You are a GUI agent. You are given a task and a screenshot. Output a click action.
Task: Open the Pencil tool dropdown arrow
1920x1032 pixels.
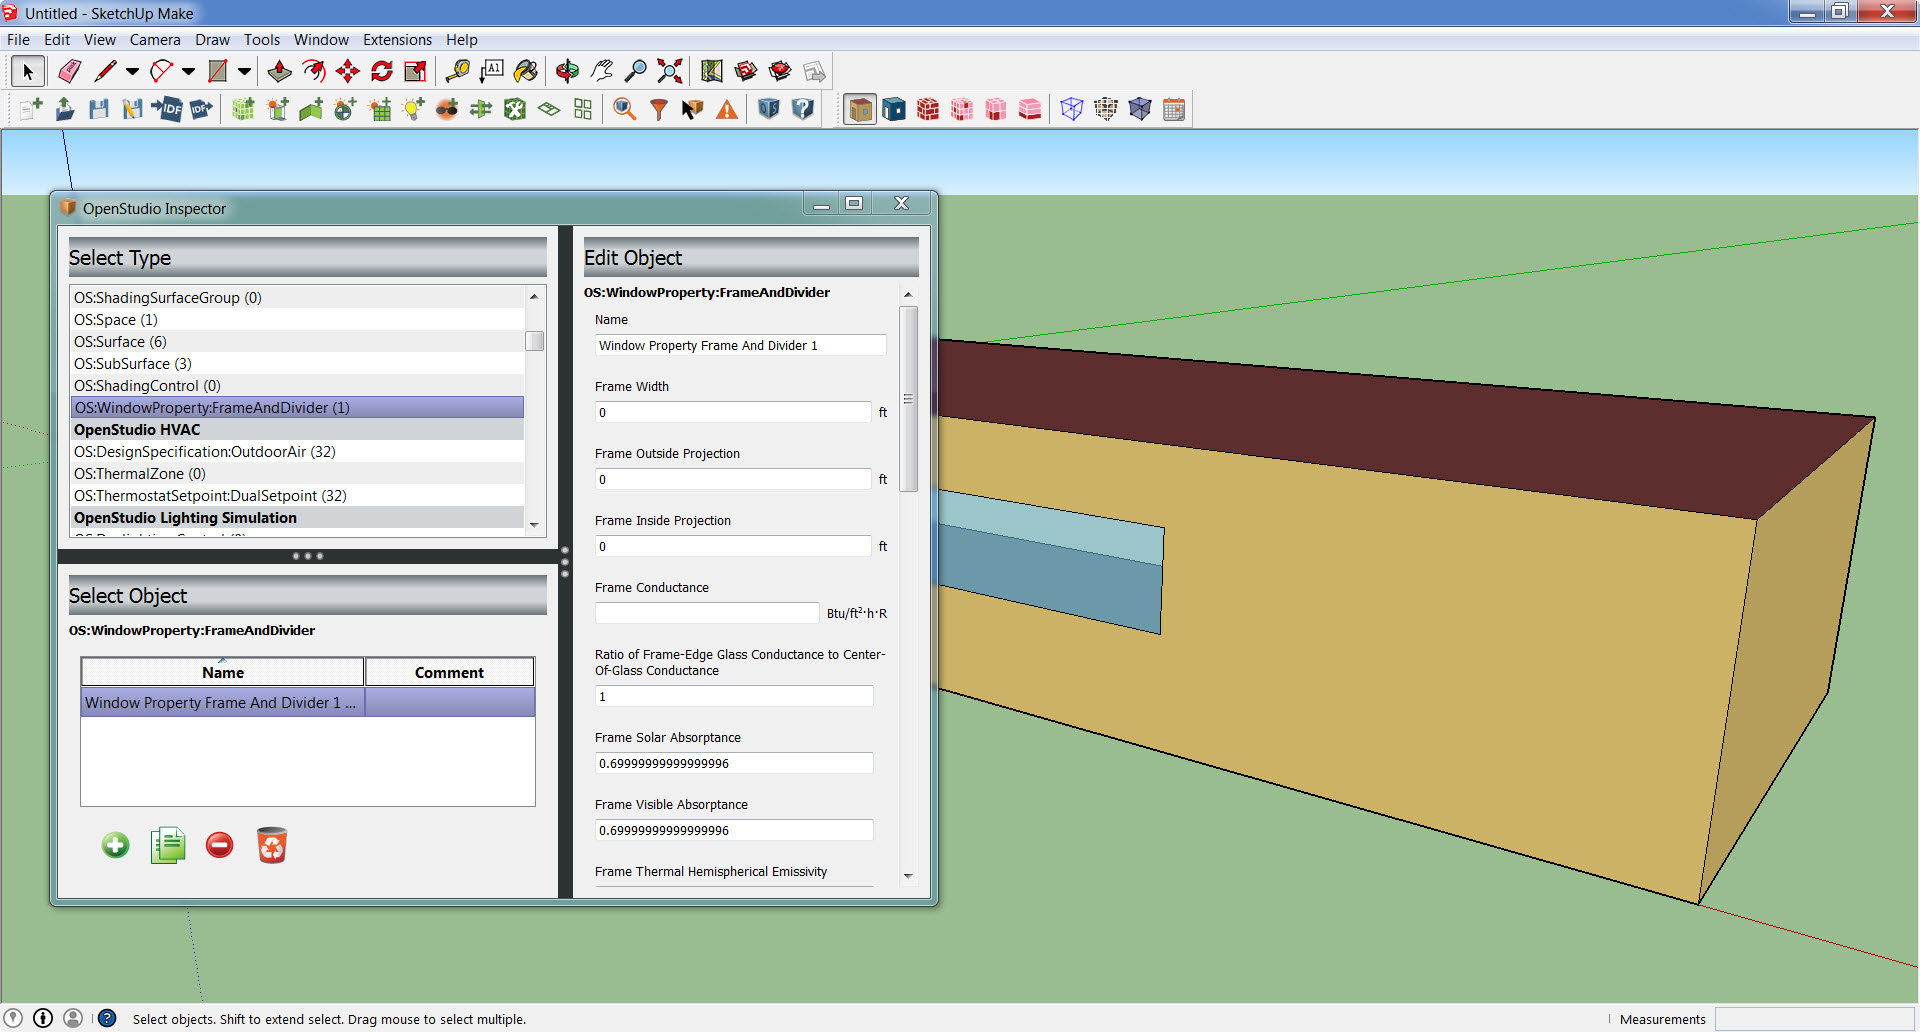tap(131, 71)
